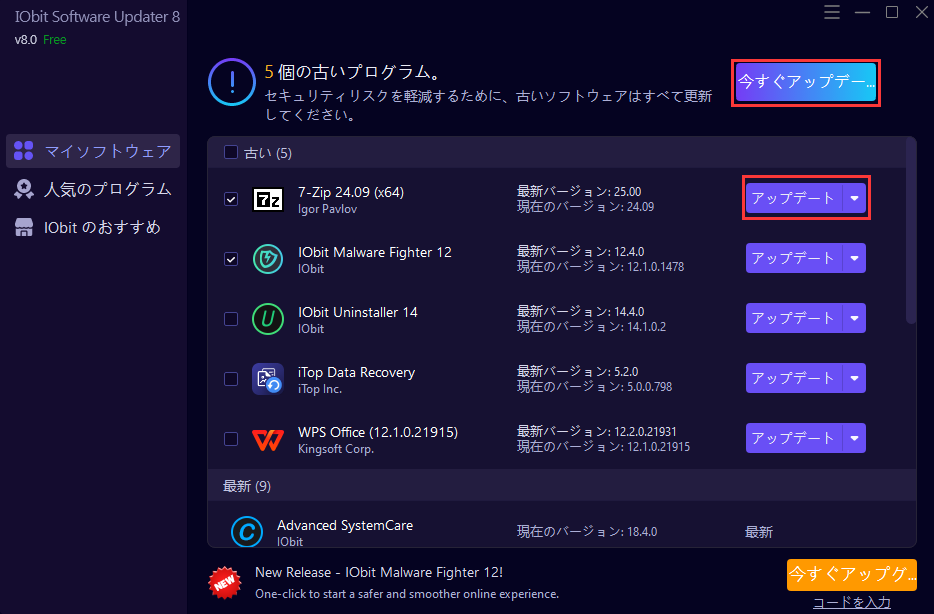Expand IObit Malware Fighter update dropdown arrow
Viewport: 934px width, 614px height.
point(855,258)
